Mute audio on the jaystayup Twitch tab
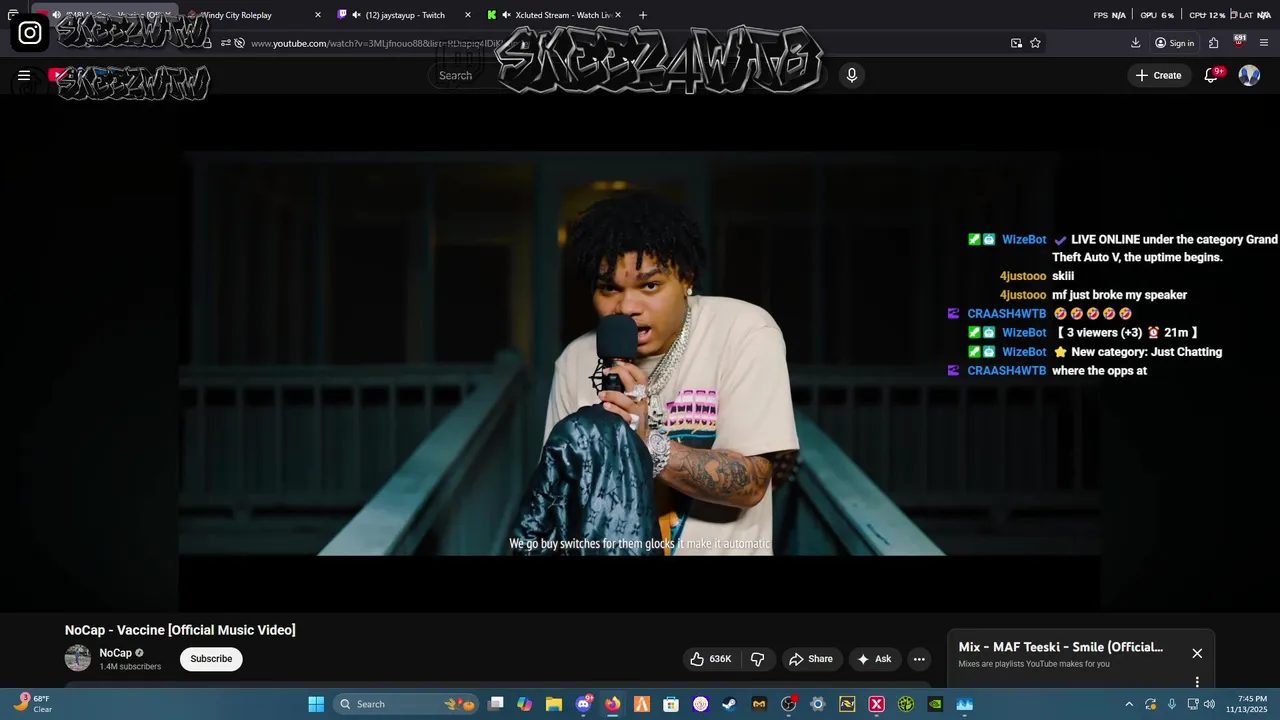1280x720 pixels. tap(356, 15)
